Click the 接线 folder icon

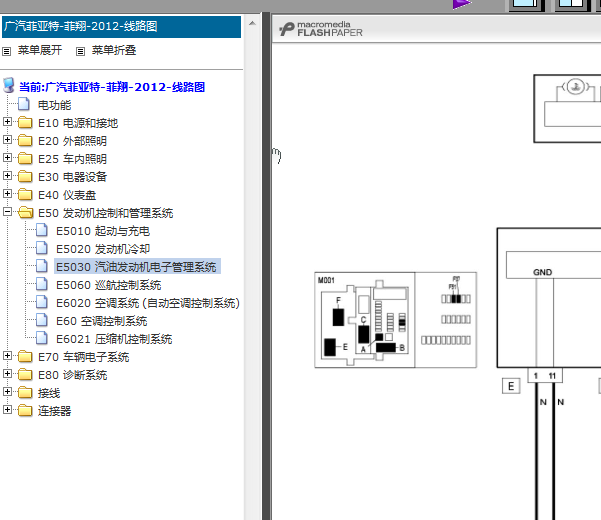click(x=25, y=393)
